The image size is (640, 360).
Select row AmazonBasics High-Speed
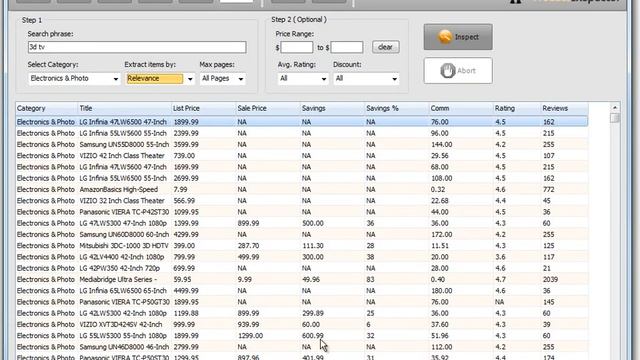(302, 189)
